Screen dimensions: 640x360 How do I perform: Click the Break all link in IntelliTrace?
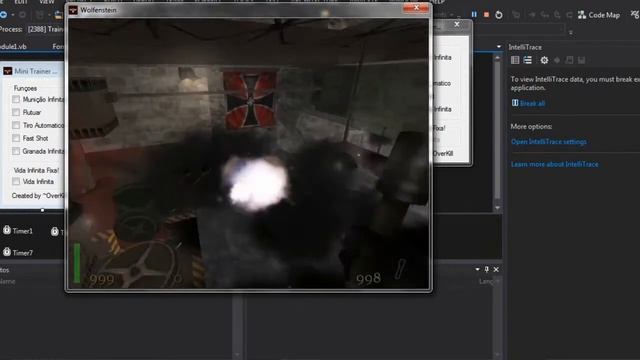pyautogui.click(x=532, y=103)
